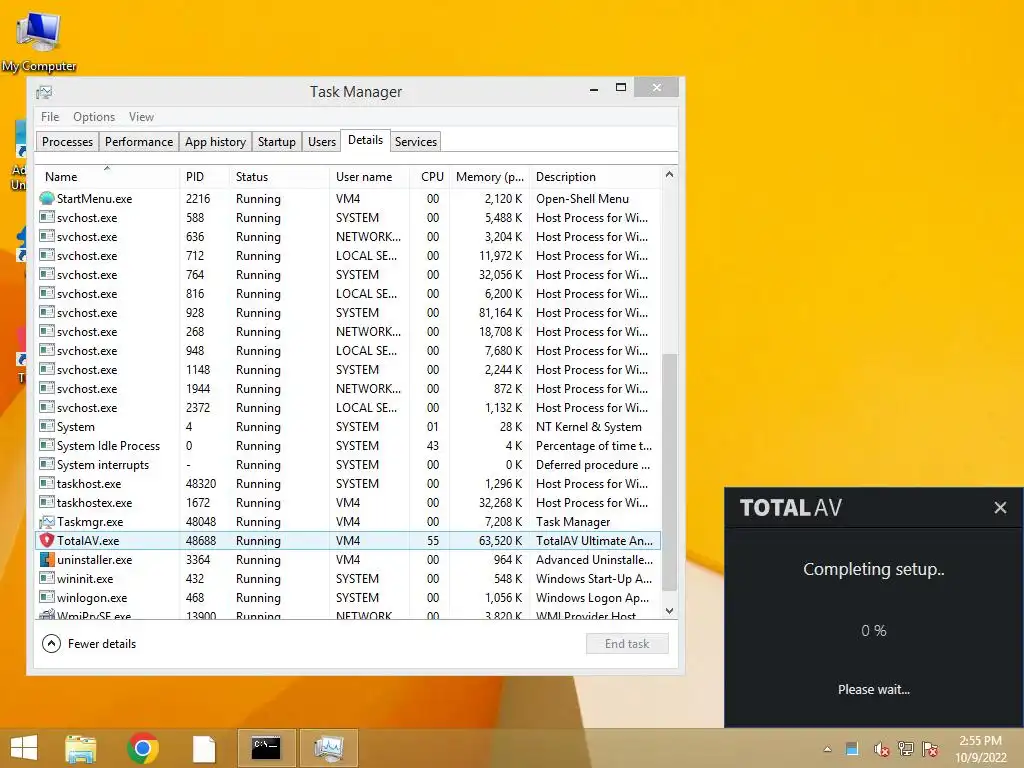Select taskhost.exe with PID 48320

[x=349, y=484]
